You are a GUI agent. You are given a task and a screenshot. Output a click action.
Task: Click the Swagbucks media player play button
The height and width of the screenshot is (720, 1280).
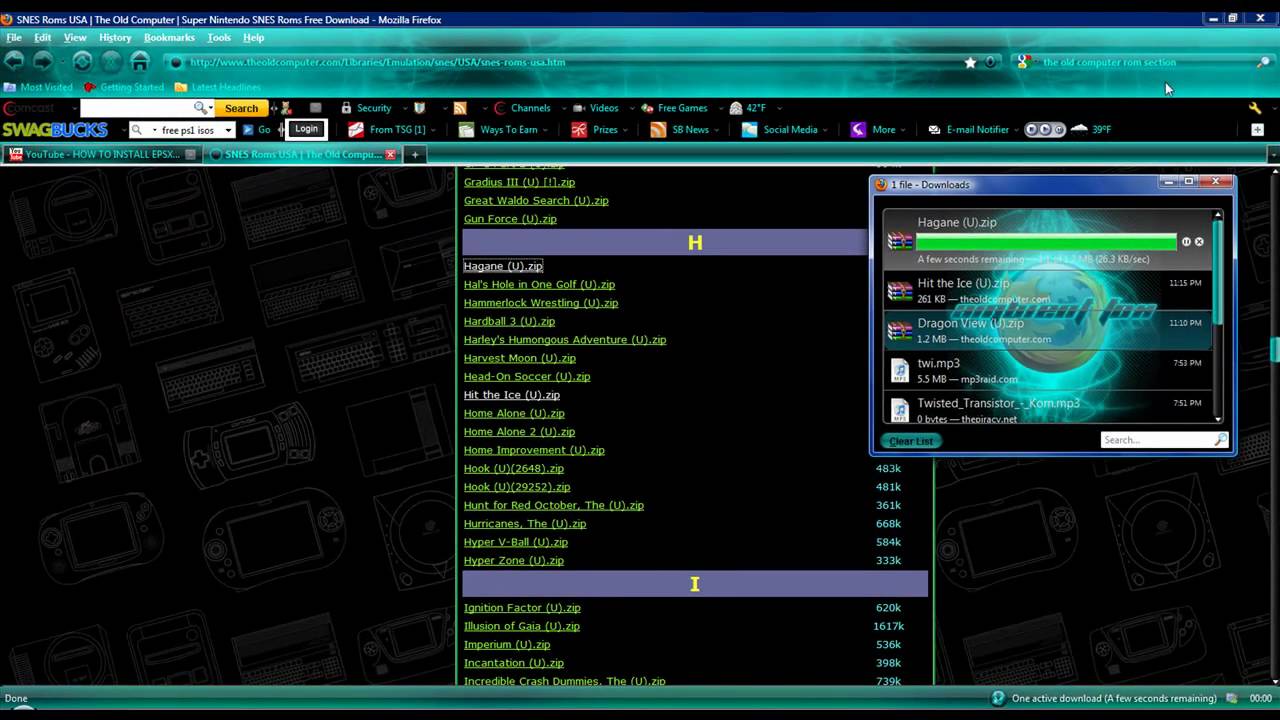(x=1045, y=130)
